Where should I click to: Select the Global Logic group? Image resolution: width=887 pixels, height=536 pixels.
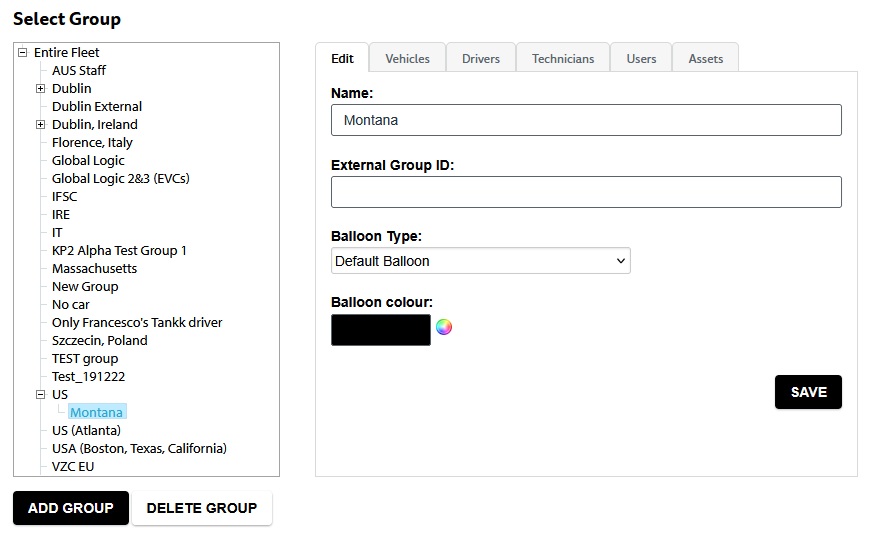click(x=88, y=161)
